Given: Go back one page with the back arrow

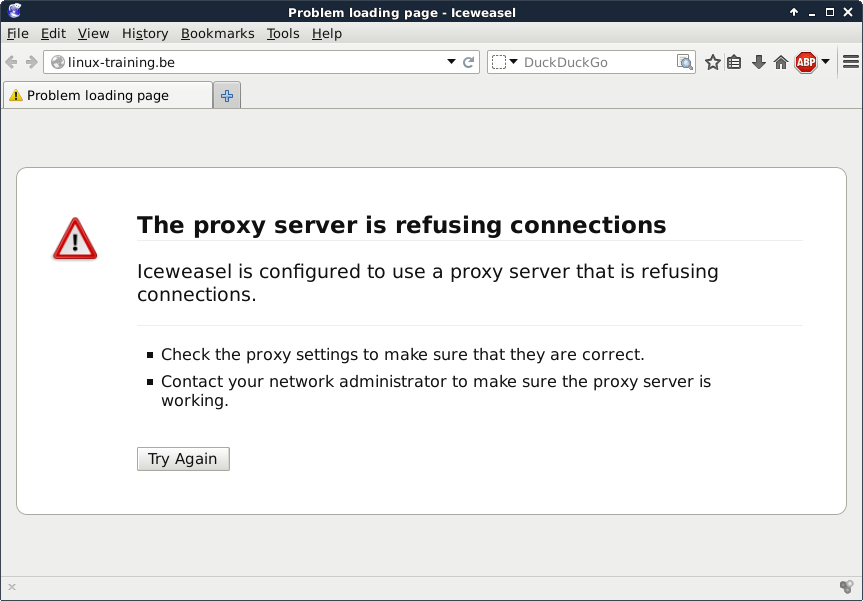Looking at the screenshot, I should 11,62.
